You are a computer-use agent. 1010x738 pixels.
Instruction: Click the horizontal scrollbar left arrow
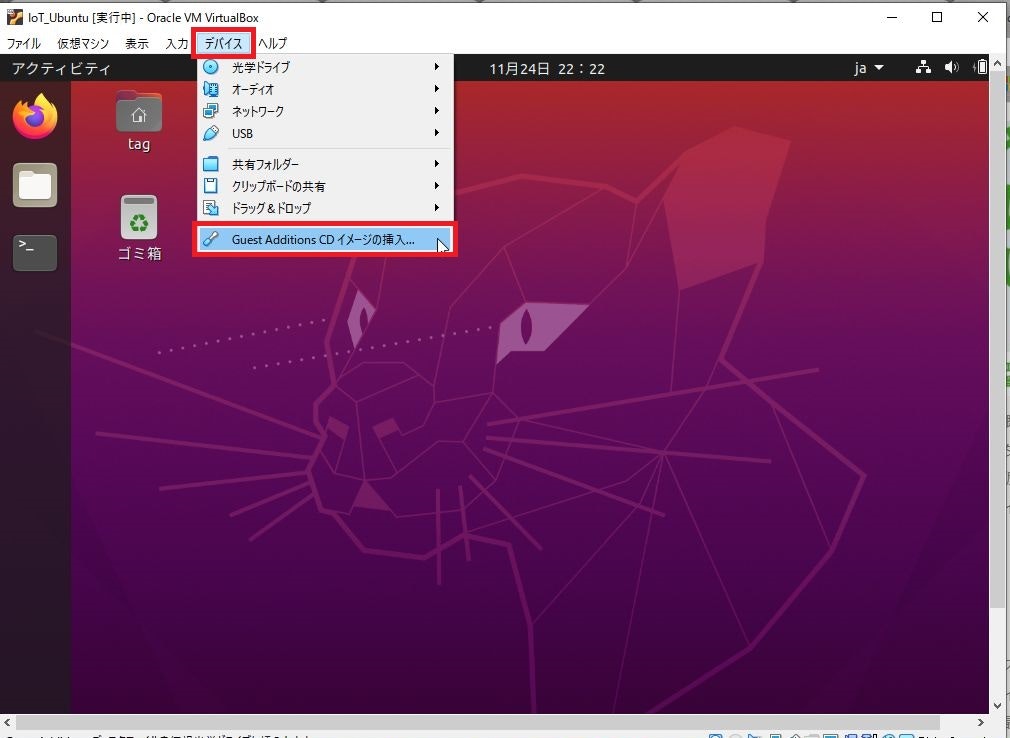coord(7,723)
